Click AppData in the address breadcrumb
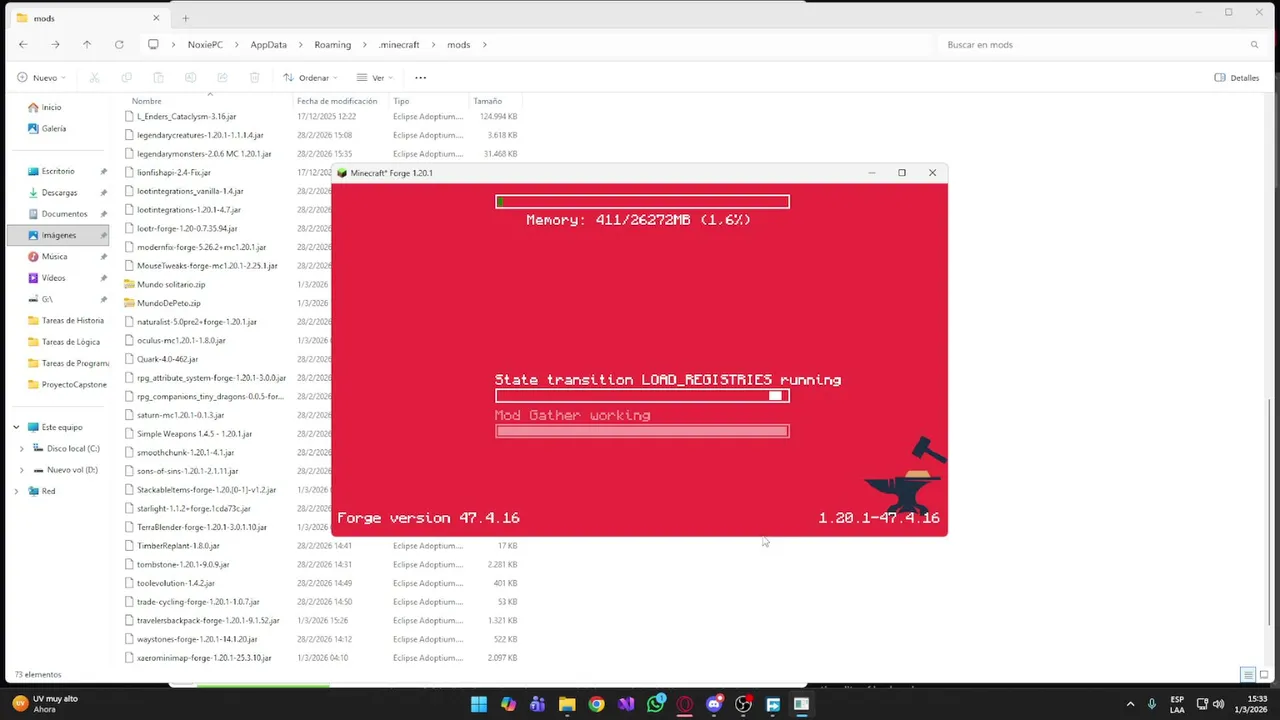The height and width of the screenshot is (720, 1280). pyautogui.click(x=269, y=45)
